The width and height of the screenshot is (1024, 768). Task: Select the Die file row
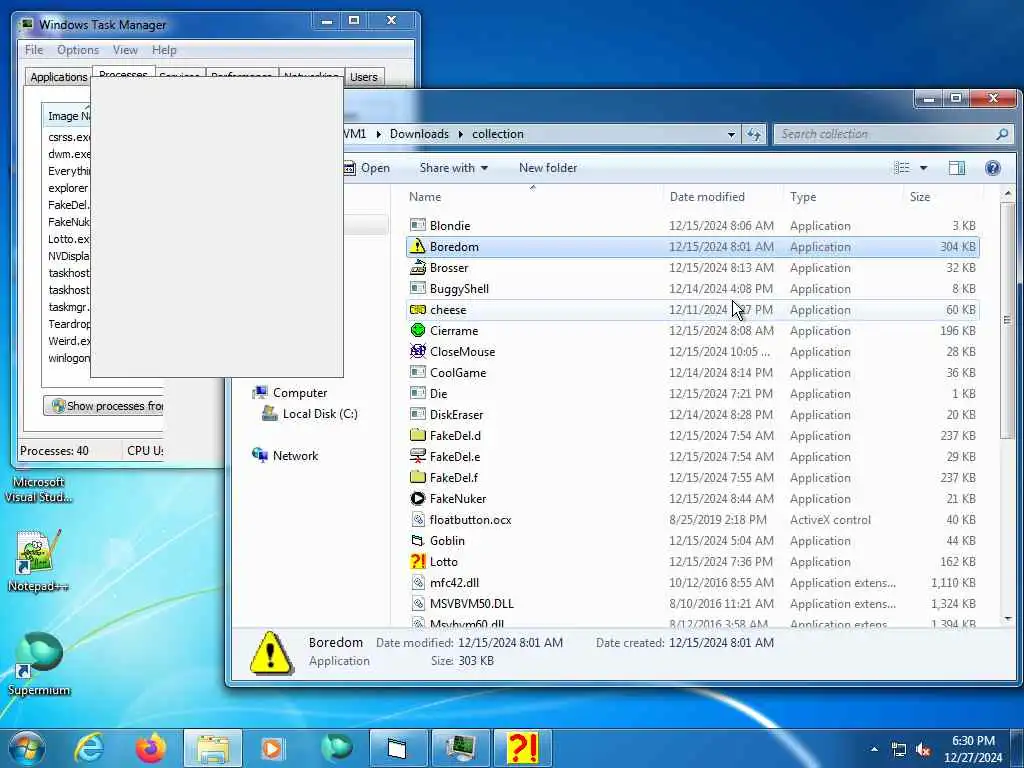[x=692, y=393]
